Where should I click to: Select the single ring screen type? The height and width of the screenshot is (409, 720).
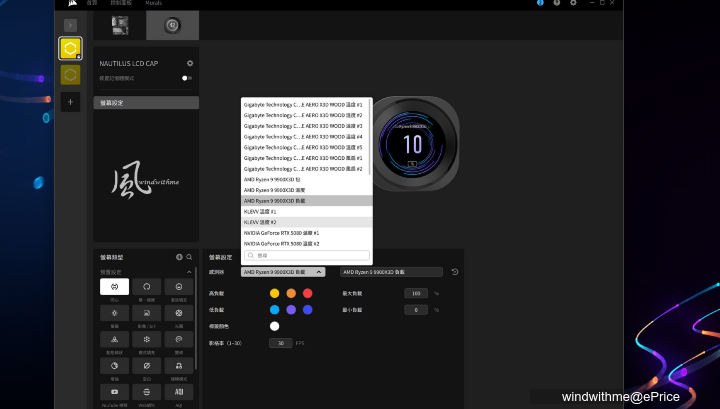pyautogui.click(x=146, y=286)
